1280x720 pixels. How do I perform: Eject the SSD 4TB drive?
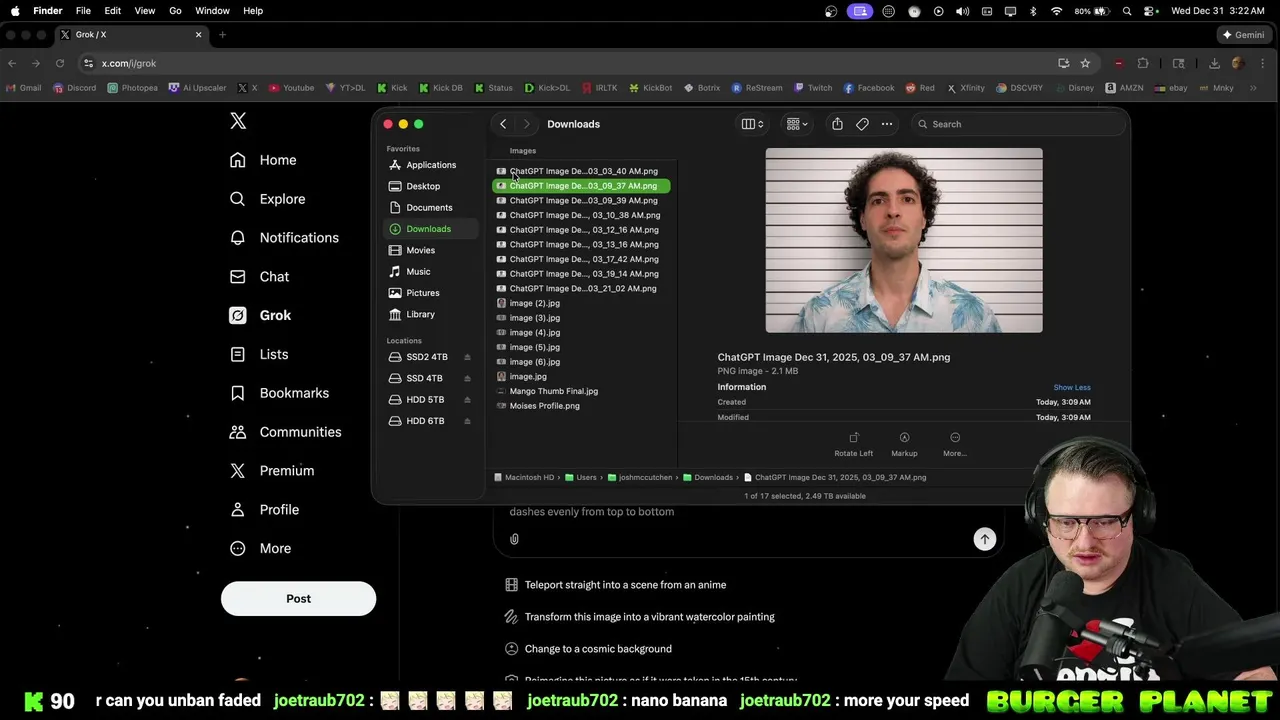[467, 378]
